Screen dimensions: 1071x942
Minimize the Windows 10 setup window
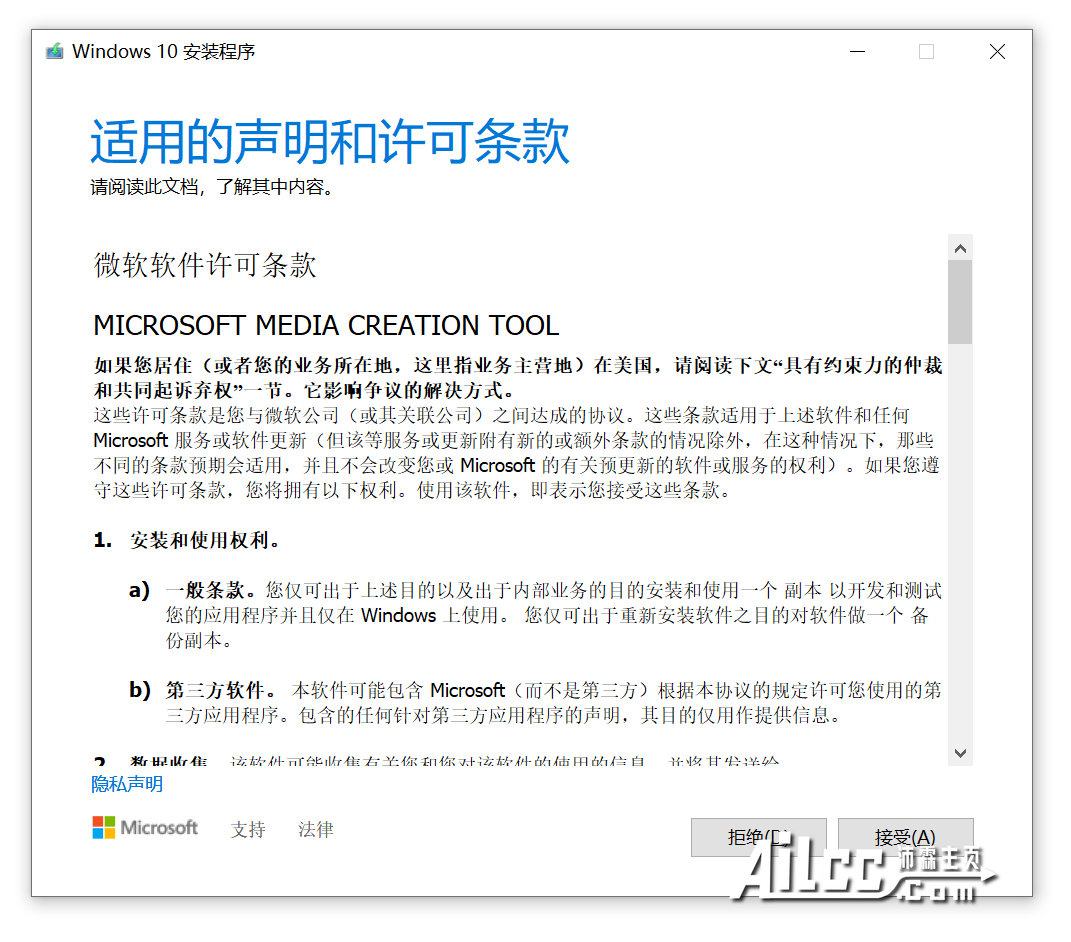click(x=857, y=51)
